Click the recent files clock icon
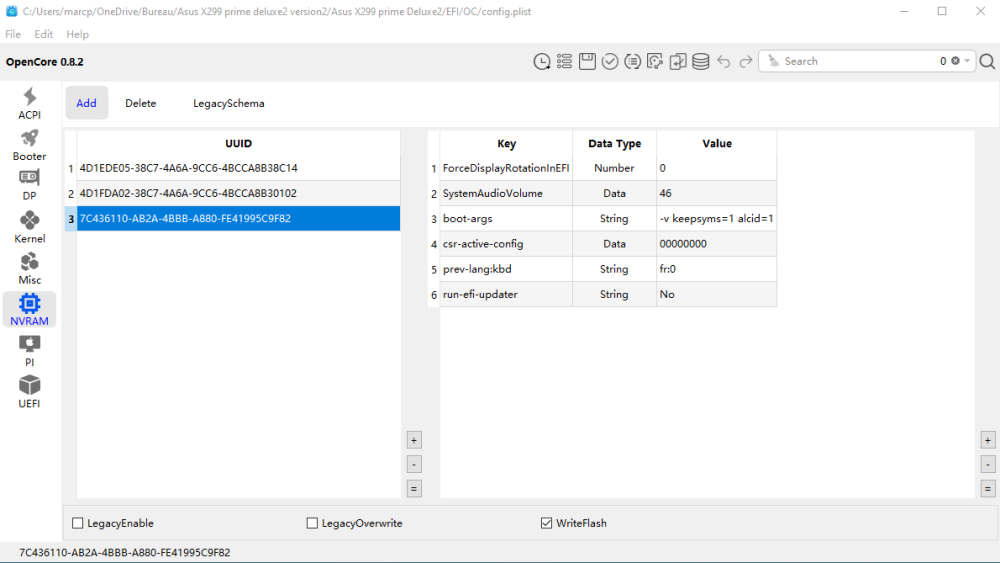The image size is (1000, 563). tap(541, 61)
